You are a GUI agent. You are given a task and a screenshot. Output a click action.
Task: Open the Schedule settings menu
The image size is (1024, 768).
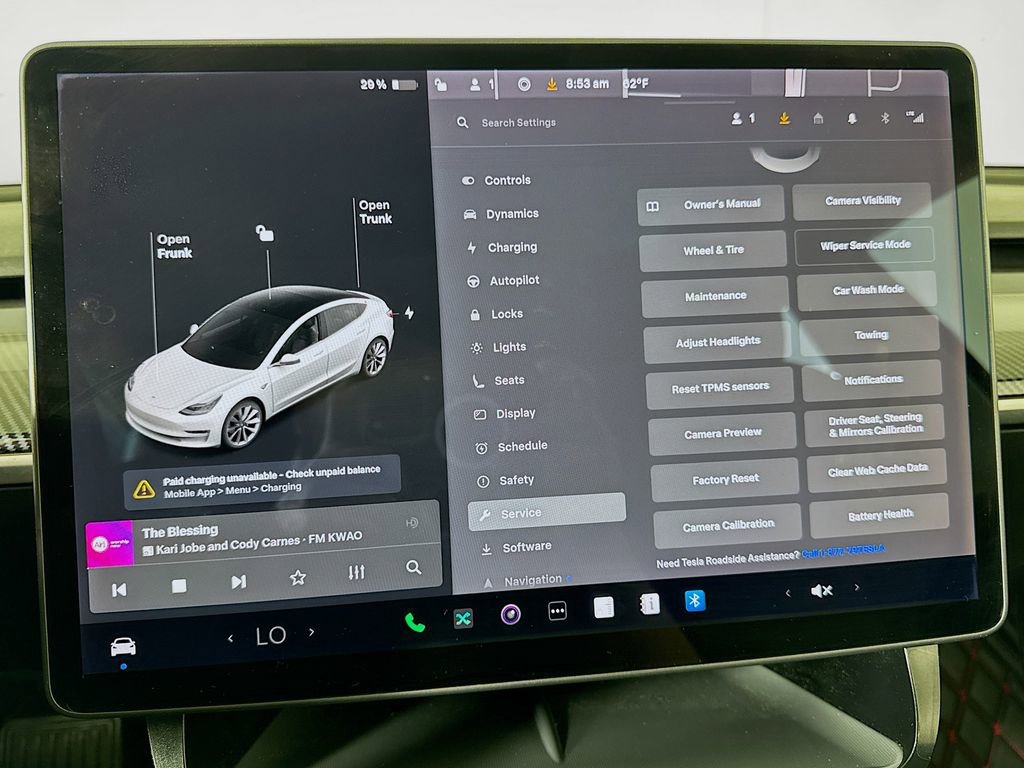coord(511,447)
